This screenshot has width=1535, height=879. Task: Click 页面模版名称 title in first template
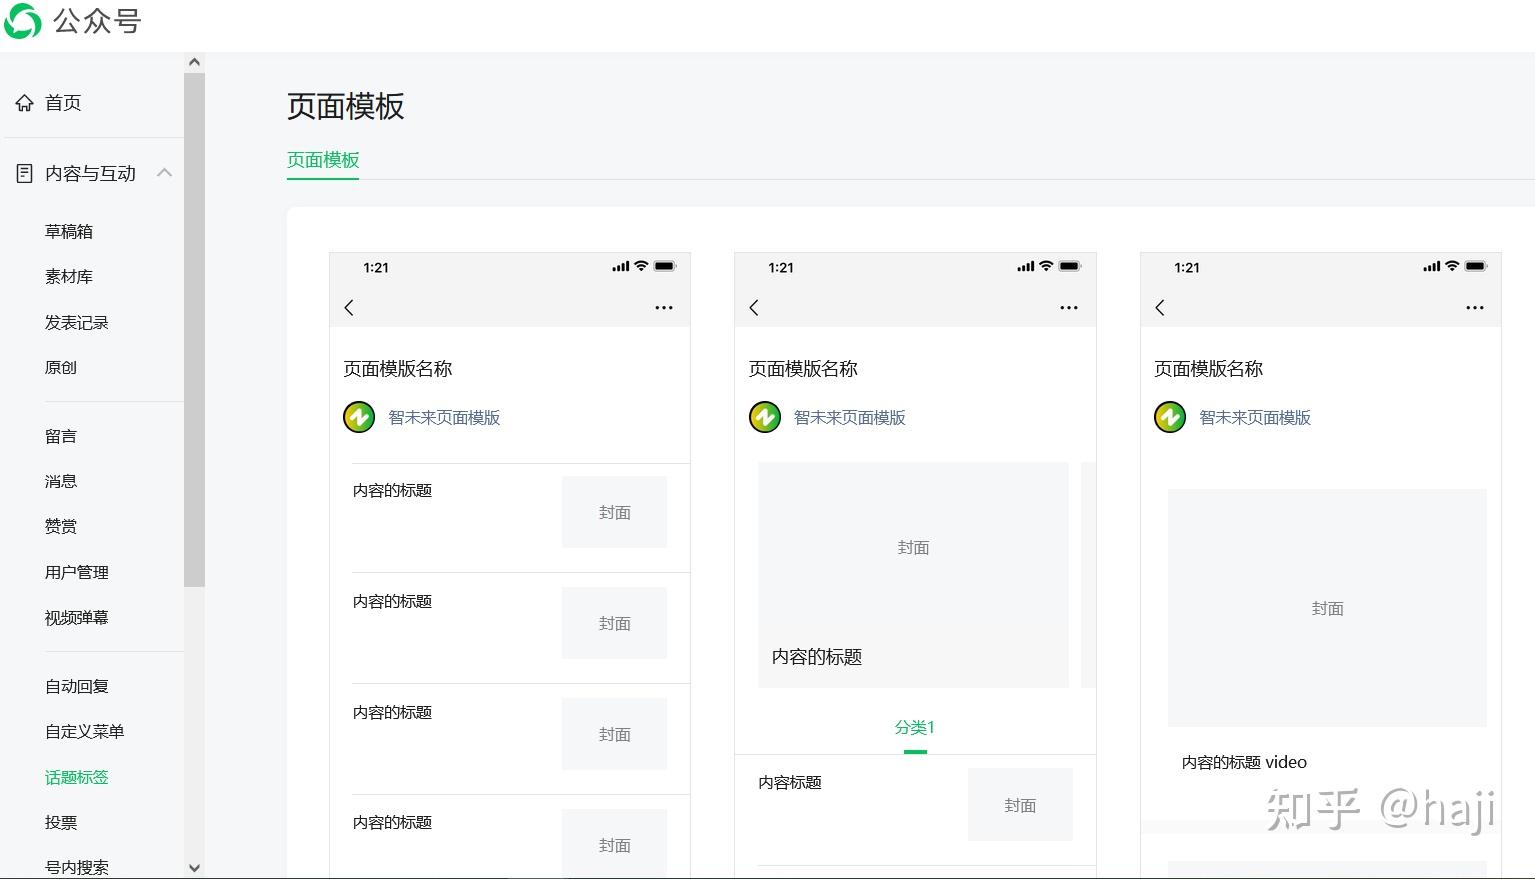click(398, 369)
